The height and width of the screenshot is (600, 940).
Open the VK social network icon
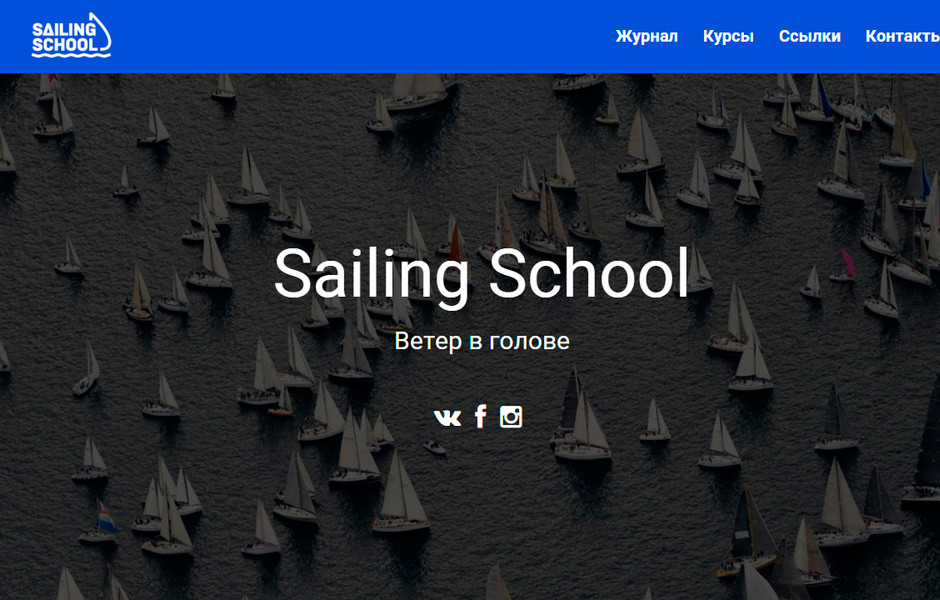coord(447,417)
